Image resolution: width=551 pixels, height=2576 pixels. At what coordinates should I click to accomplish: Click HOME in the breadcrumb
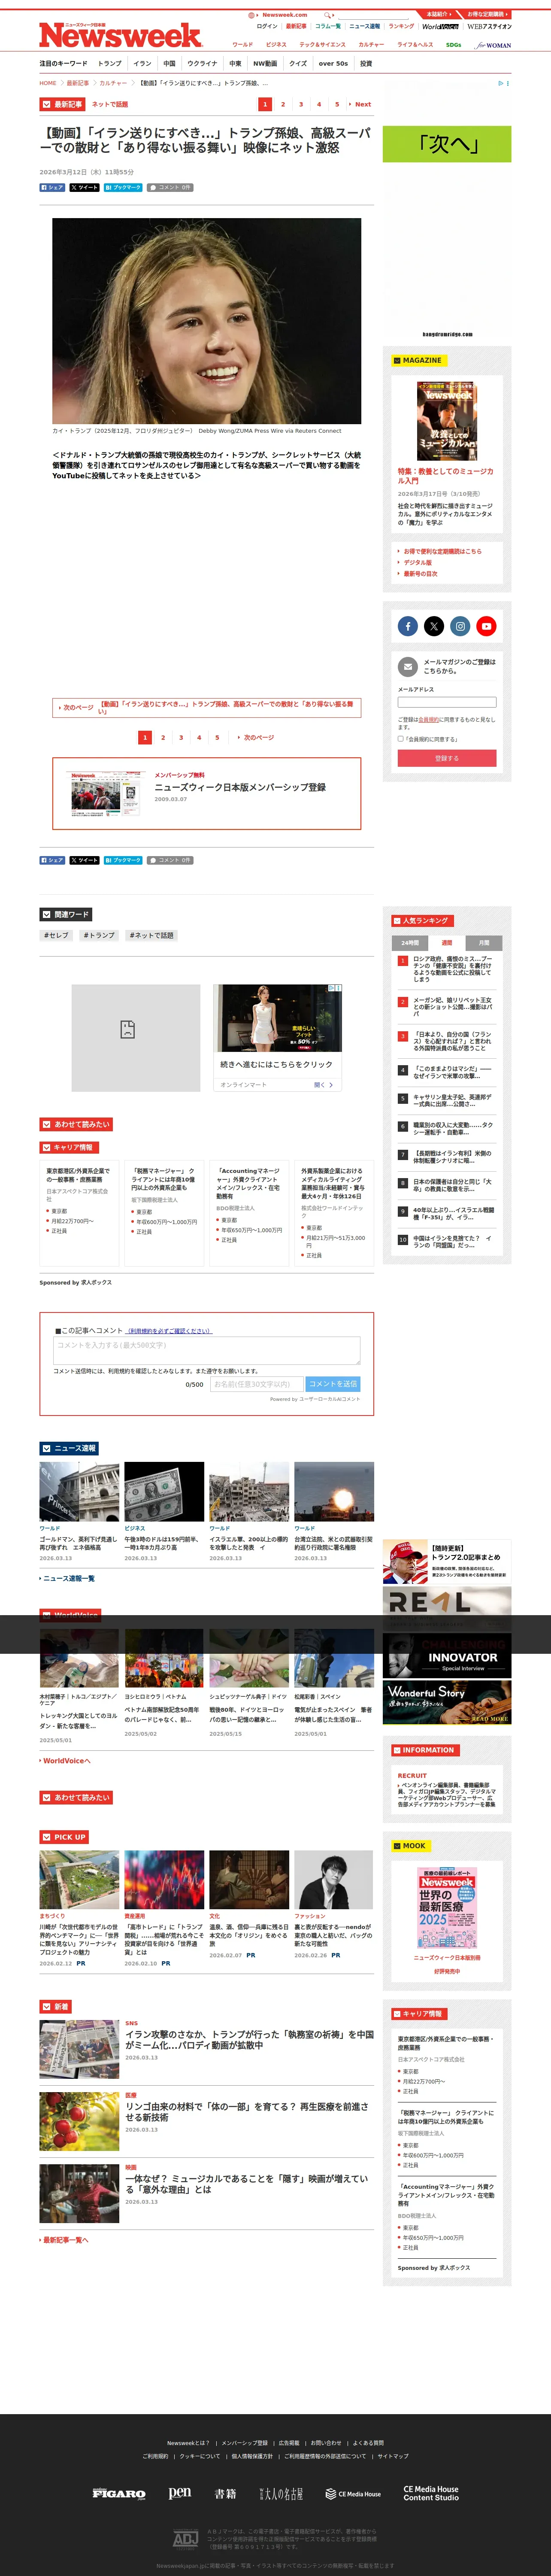pos(48,83)
